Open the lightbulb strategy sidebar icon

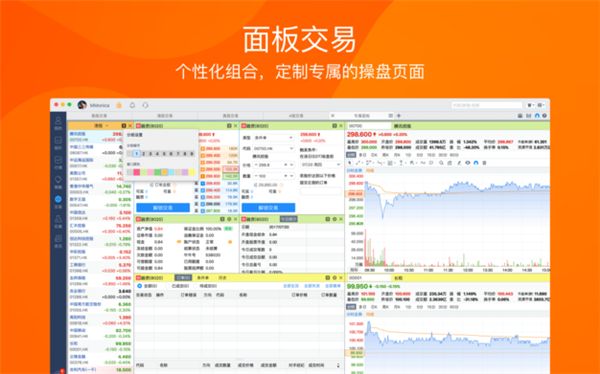point(58,182)
